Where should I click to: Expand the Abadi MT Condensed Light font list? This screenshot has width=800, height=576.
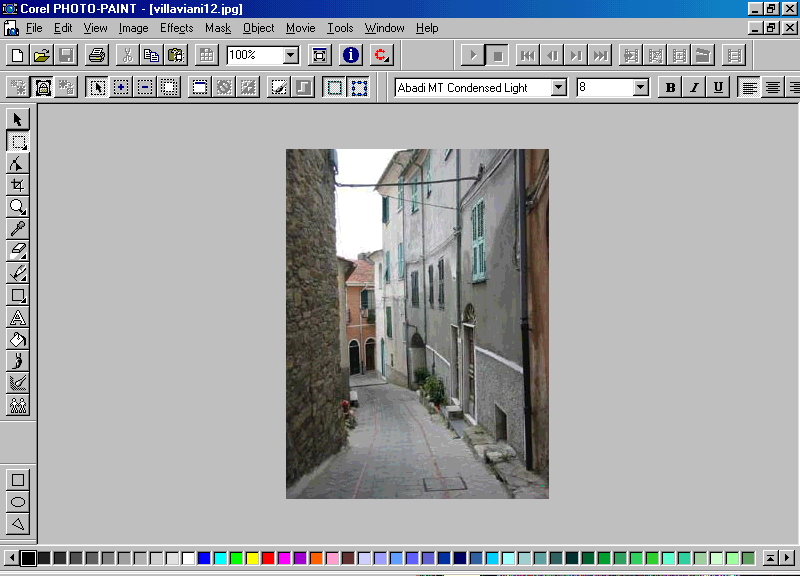559,88
